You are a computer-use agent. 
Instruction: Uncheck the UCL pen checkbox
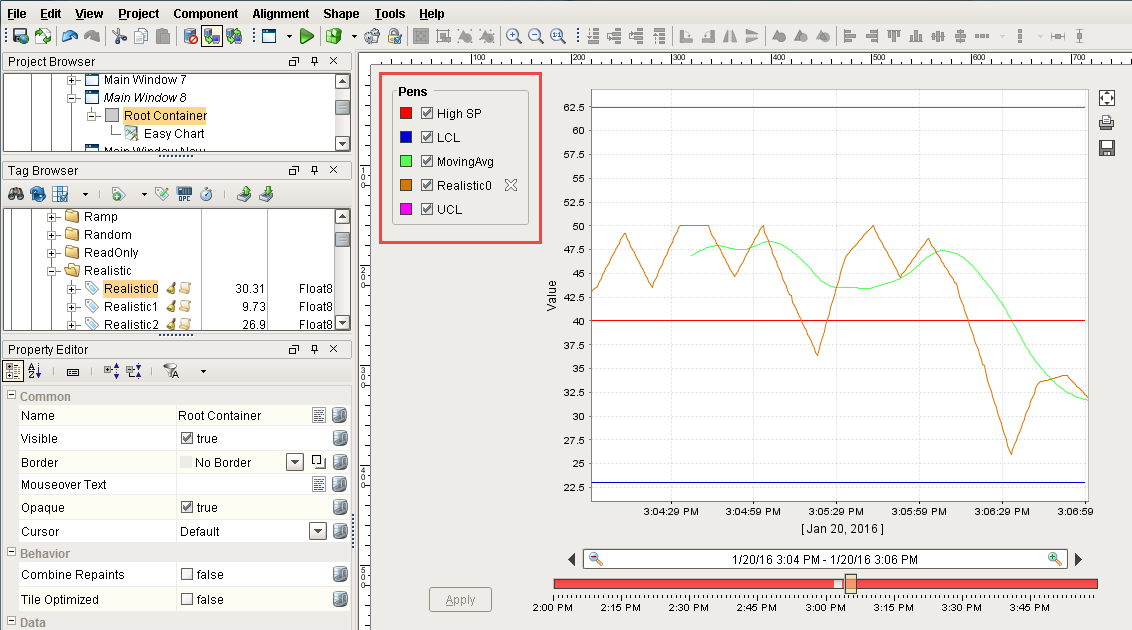pos(427,209)
